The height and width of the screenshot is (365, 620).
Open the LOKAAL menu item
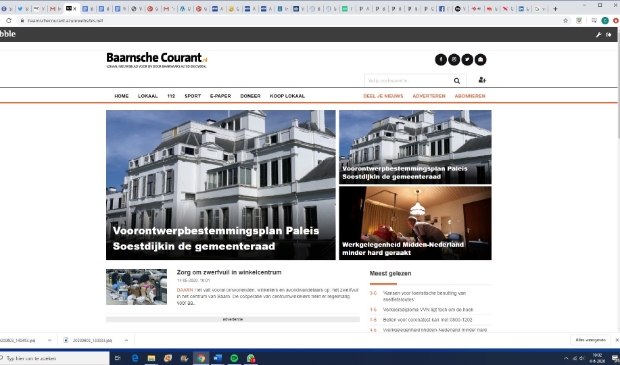(147, 96)
